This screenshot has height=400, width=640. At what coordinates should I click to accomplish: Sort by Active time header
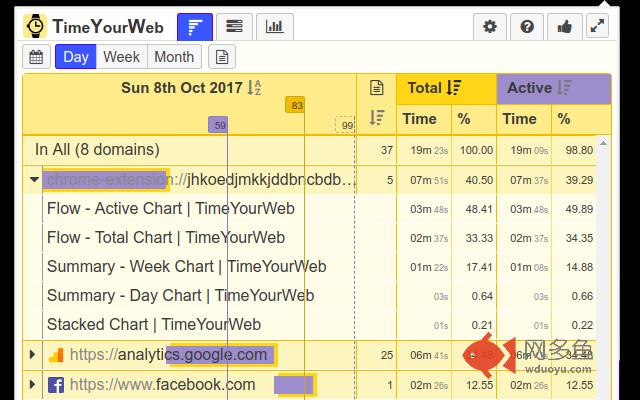554,88
